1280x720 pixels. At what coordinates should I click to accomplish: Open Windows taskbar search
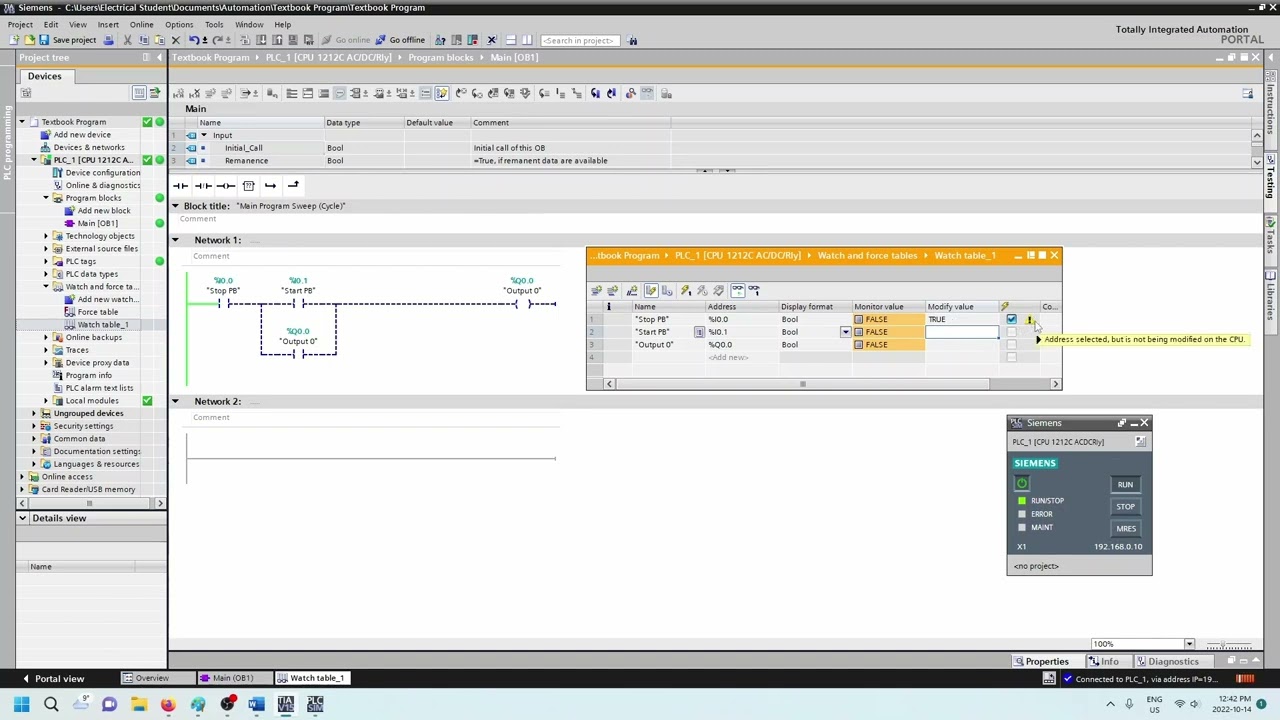point(51,705)
